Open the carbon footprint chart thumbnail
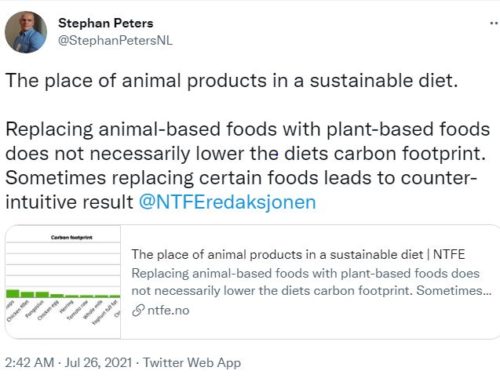This screenshot has width=500, height=378. click(x=63, y=282)
